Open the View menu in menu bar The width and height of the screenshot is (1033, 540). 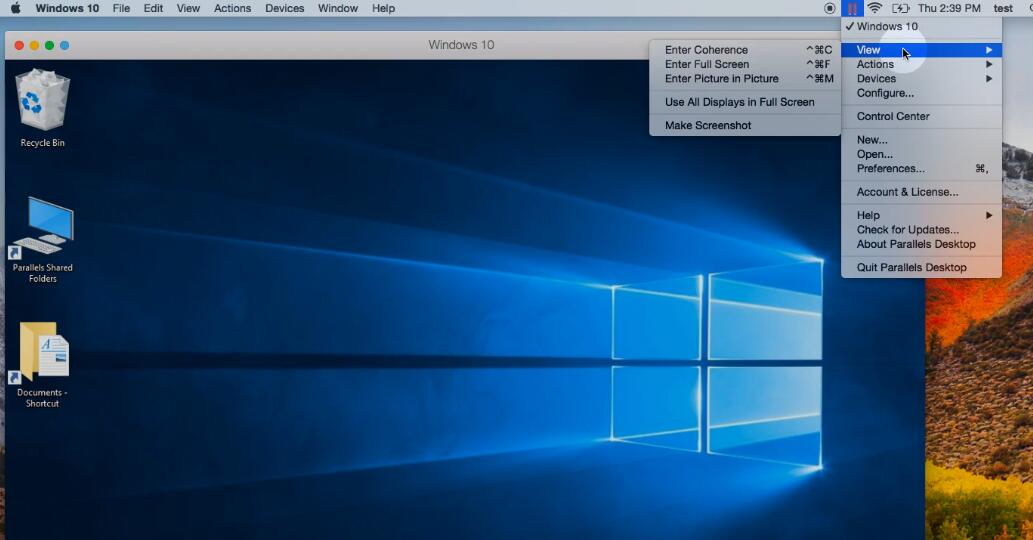click(x=188, y=8)
